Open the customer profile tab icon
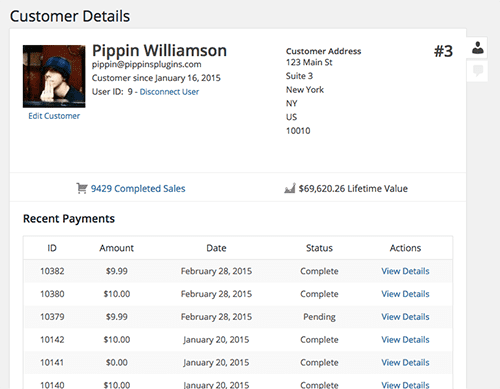500x389 pixels. point(478,48)
